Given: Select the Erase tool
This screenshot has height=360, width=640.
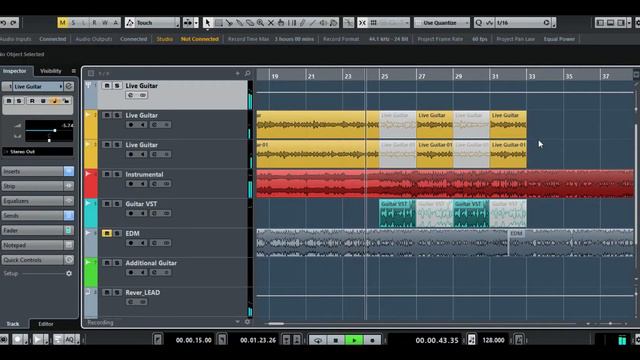Looking at the screenshot, I should tap(250, 23).
